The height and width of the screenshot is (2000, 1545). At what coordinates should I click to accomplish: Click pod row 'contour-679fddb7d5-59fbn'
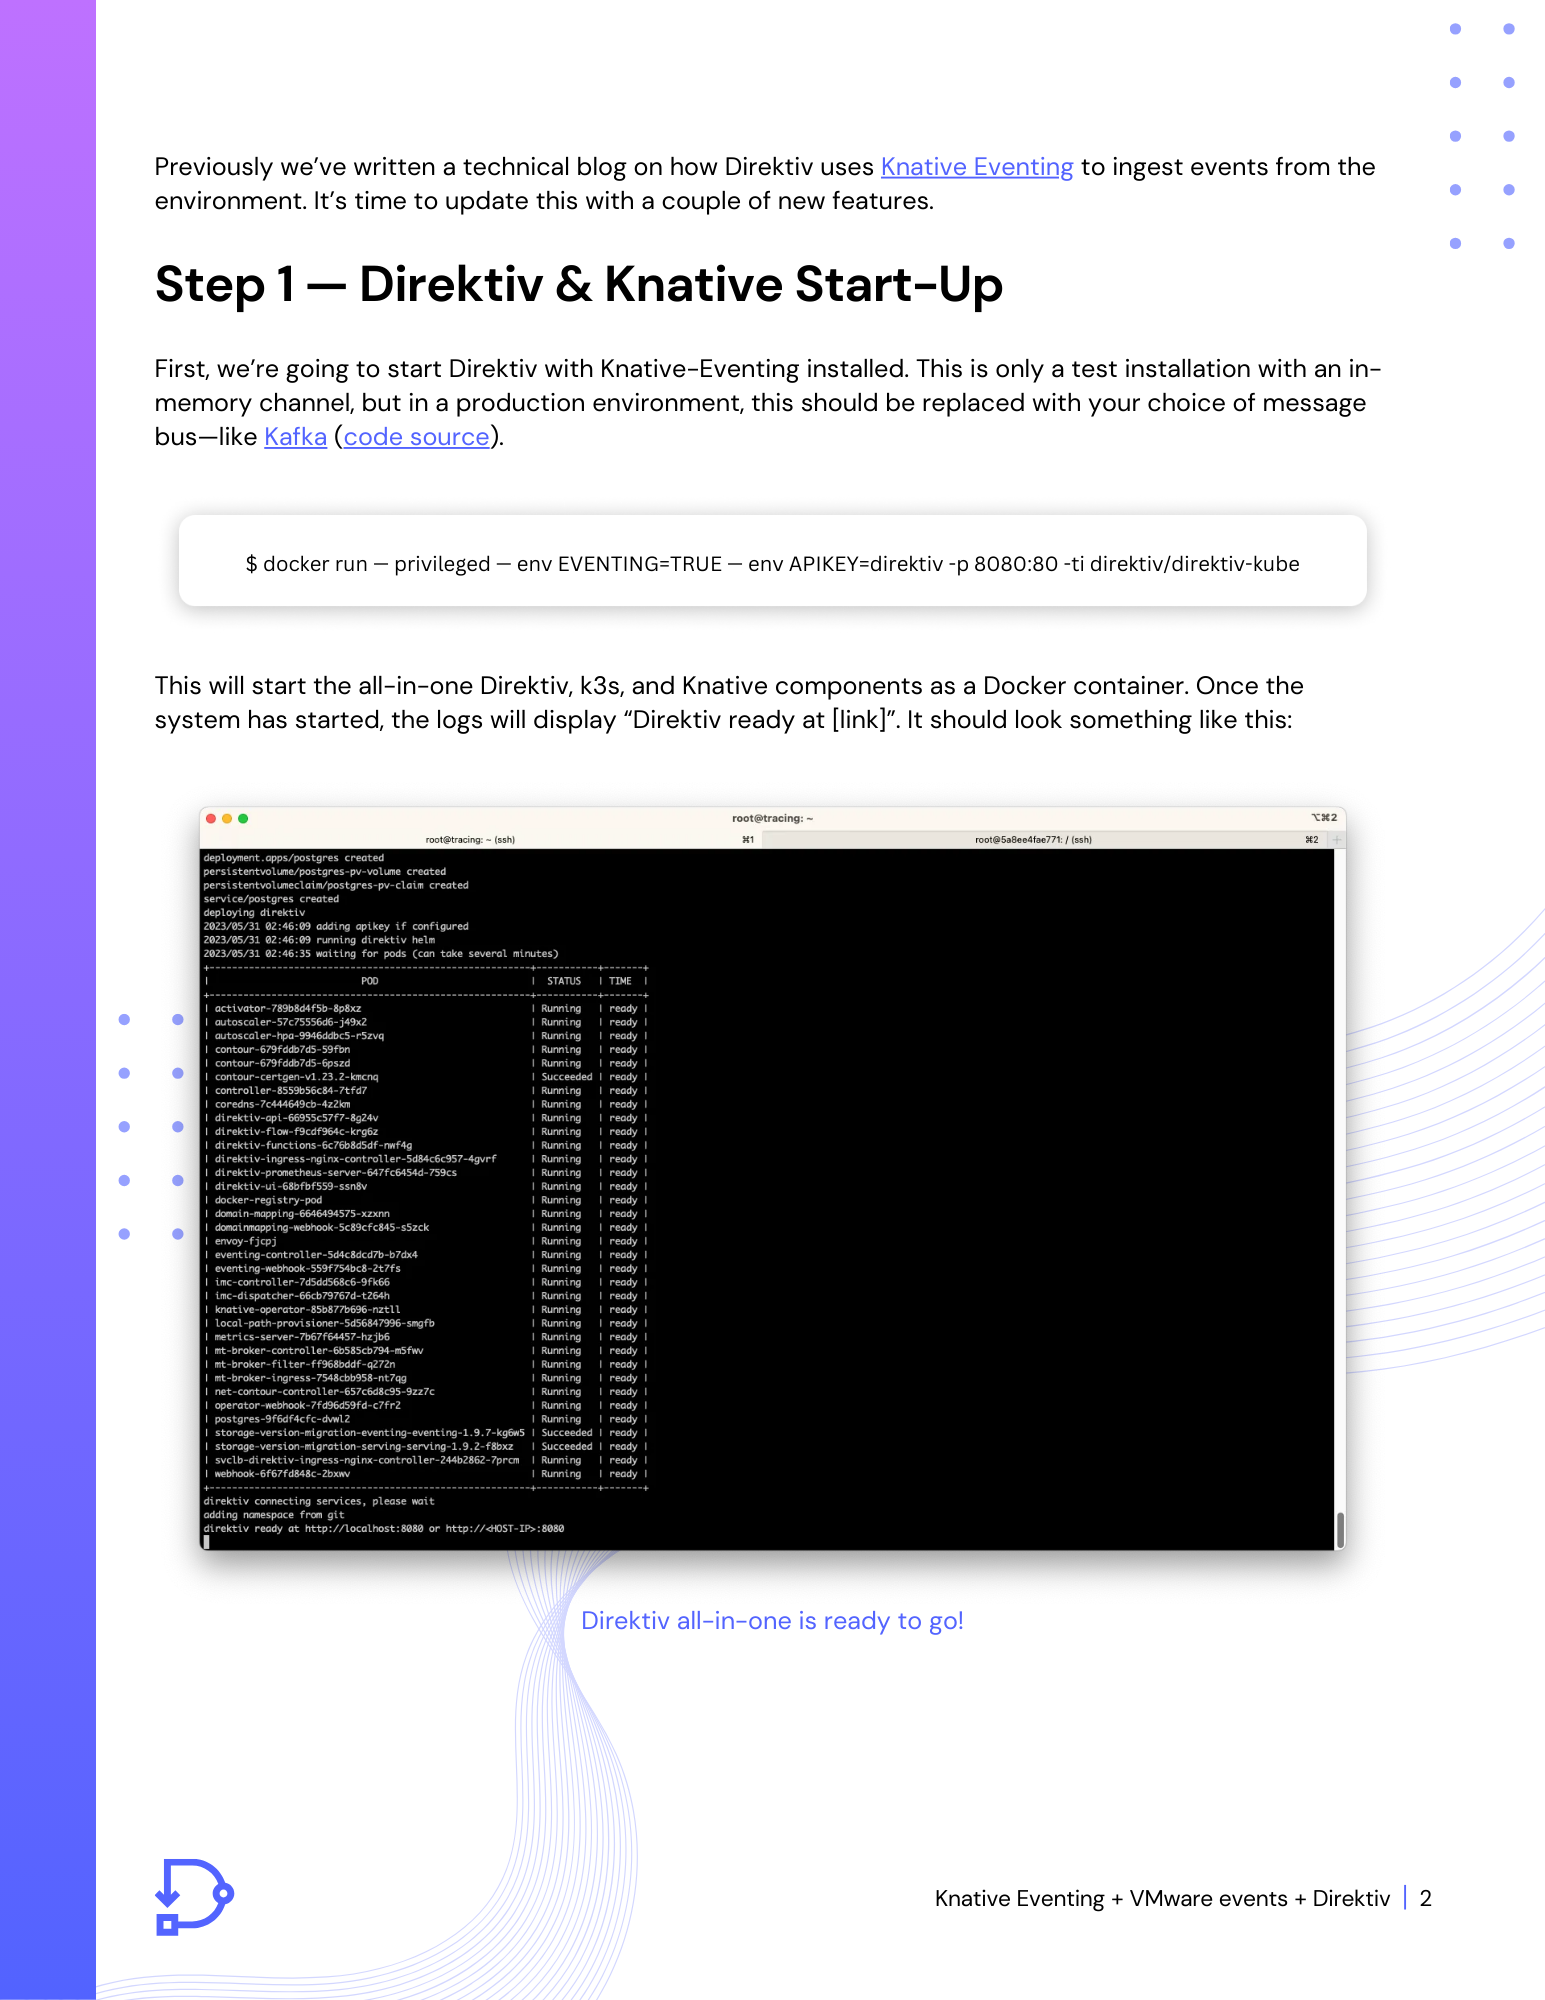point(426,1050)
